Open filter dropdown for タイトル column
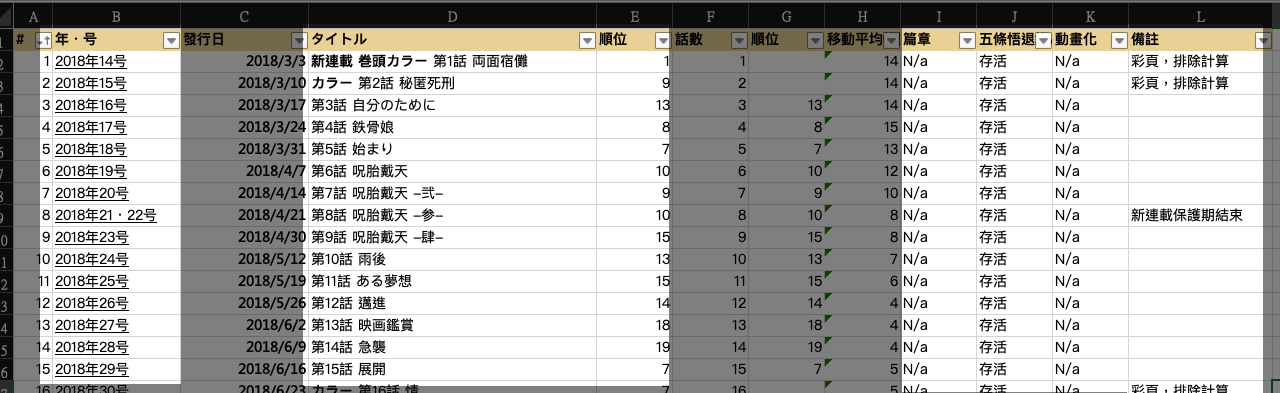 coord(586,40)
